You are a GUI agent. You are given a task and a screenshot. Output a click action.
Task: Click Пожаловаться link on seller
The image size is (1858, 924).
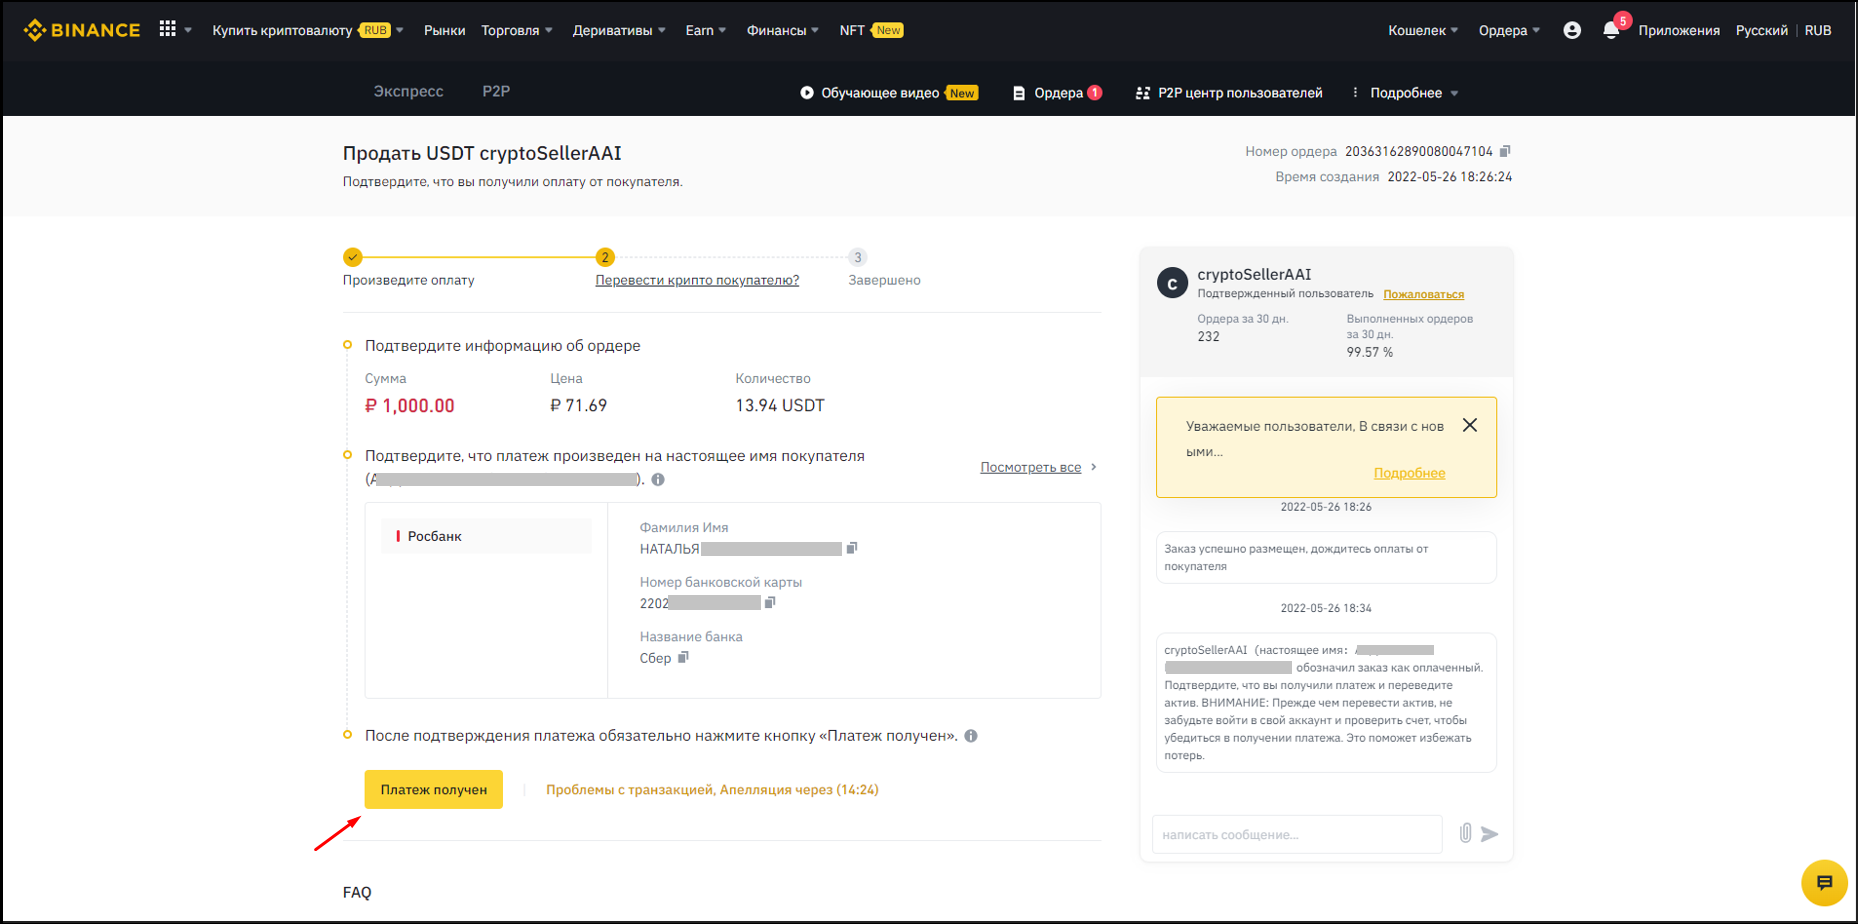(1423, 294)
